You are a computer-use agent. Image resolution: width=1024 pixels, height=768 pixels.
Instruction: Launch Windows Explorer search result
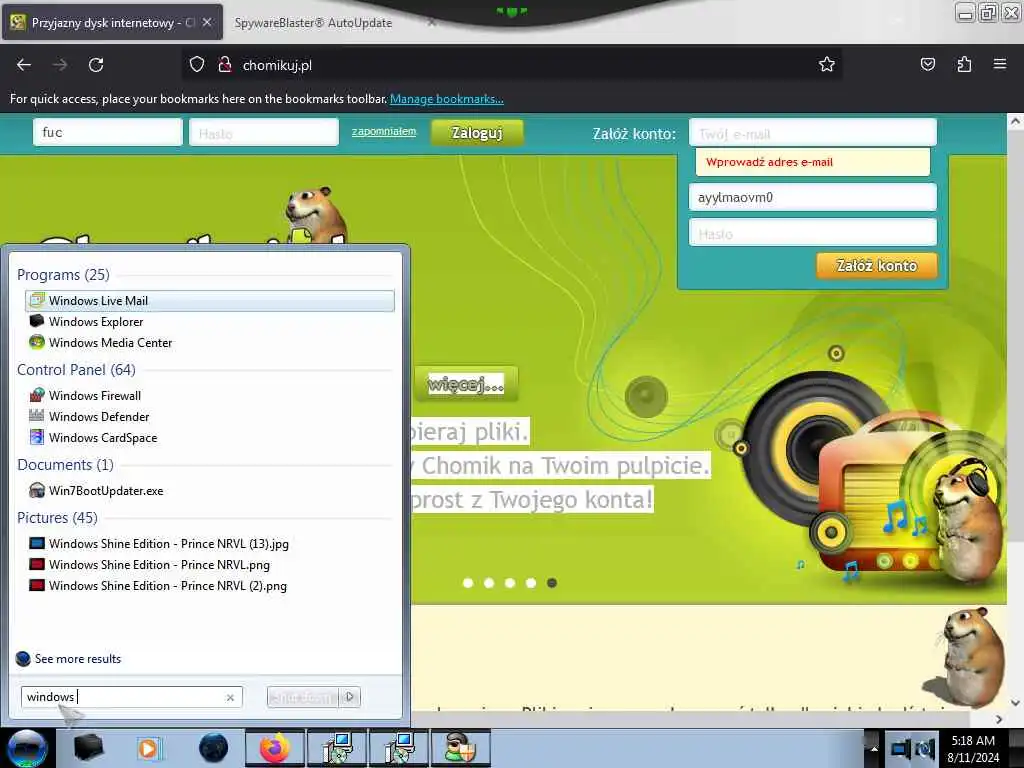[x=210, y=321]
